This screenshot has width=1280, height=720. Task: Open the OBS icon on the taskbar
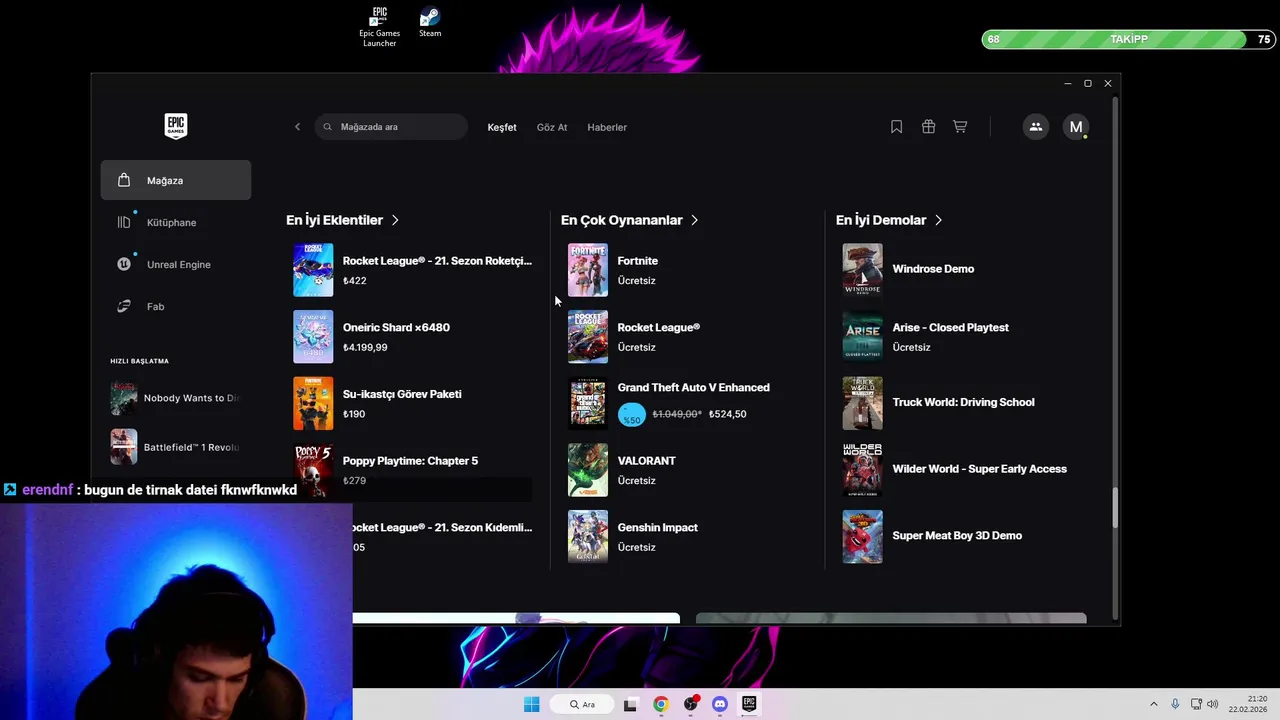(x=690, y=704)
